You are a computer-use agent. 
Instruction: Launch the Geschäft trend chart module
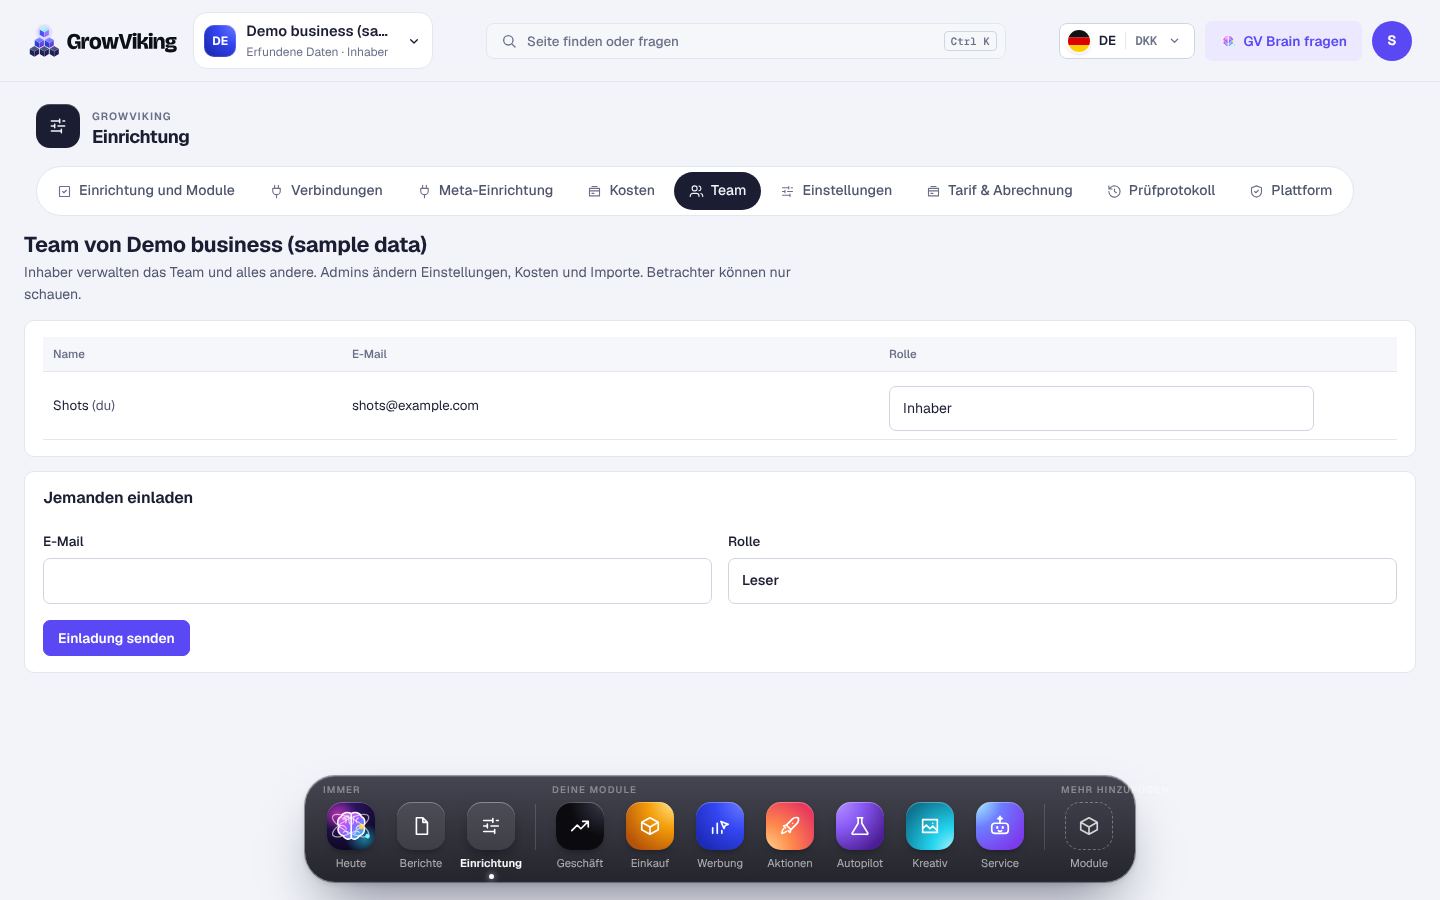coord(580,826)
